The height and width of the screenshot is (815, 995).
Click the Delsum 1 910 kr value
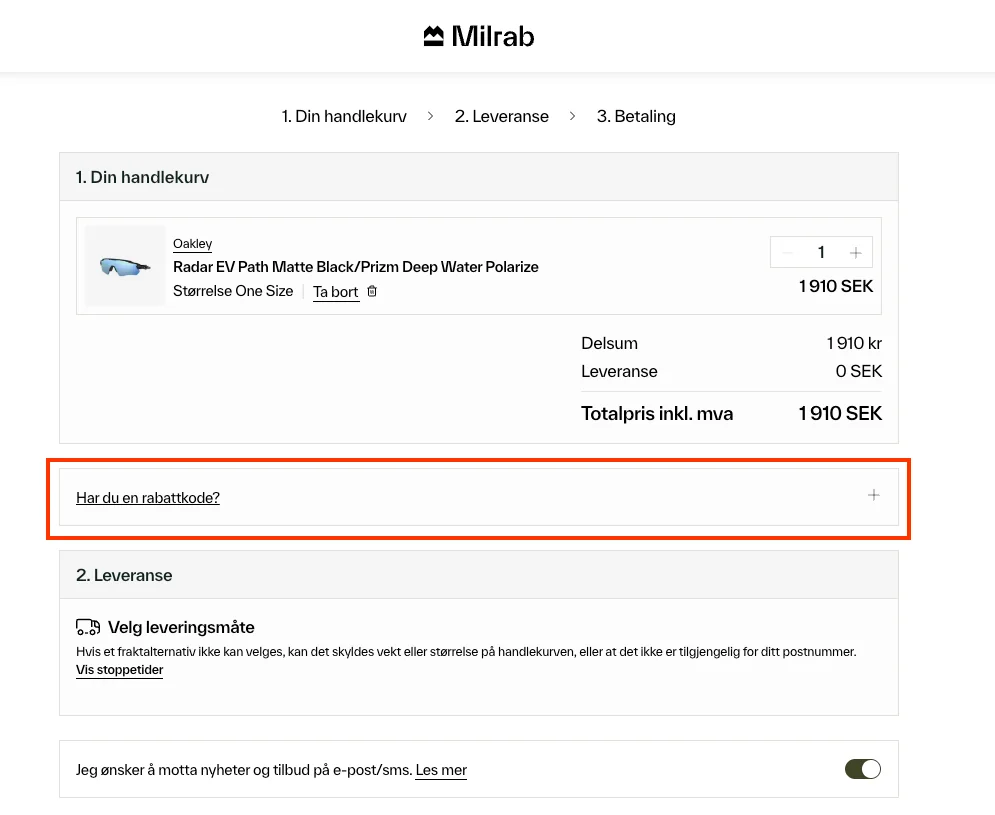point(853,343)
